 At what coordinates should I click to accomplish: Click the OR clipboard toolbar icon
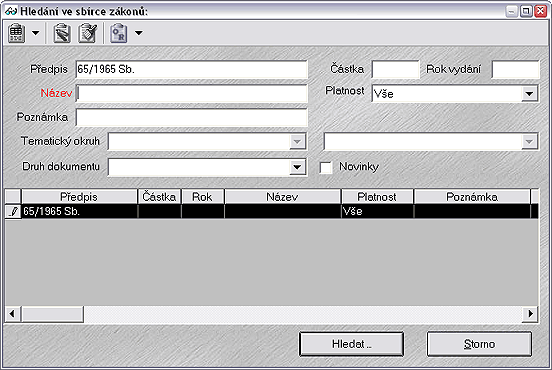click(119, 33)
